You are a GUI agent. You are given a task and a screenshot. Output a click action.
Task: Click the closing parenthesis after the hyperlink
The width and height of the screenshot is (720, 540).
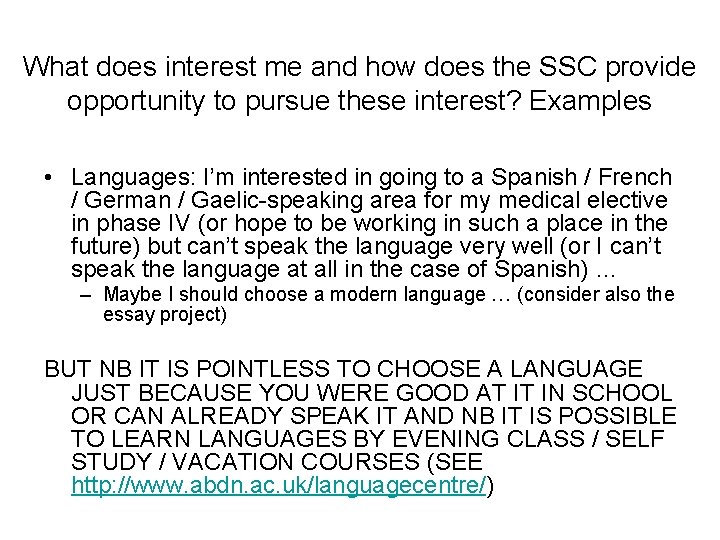490,486
